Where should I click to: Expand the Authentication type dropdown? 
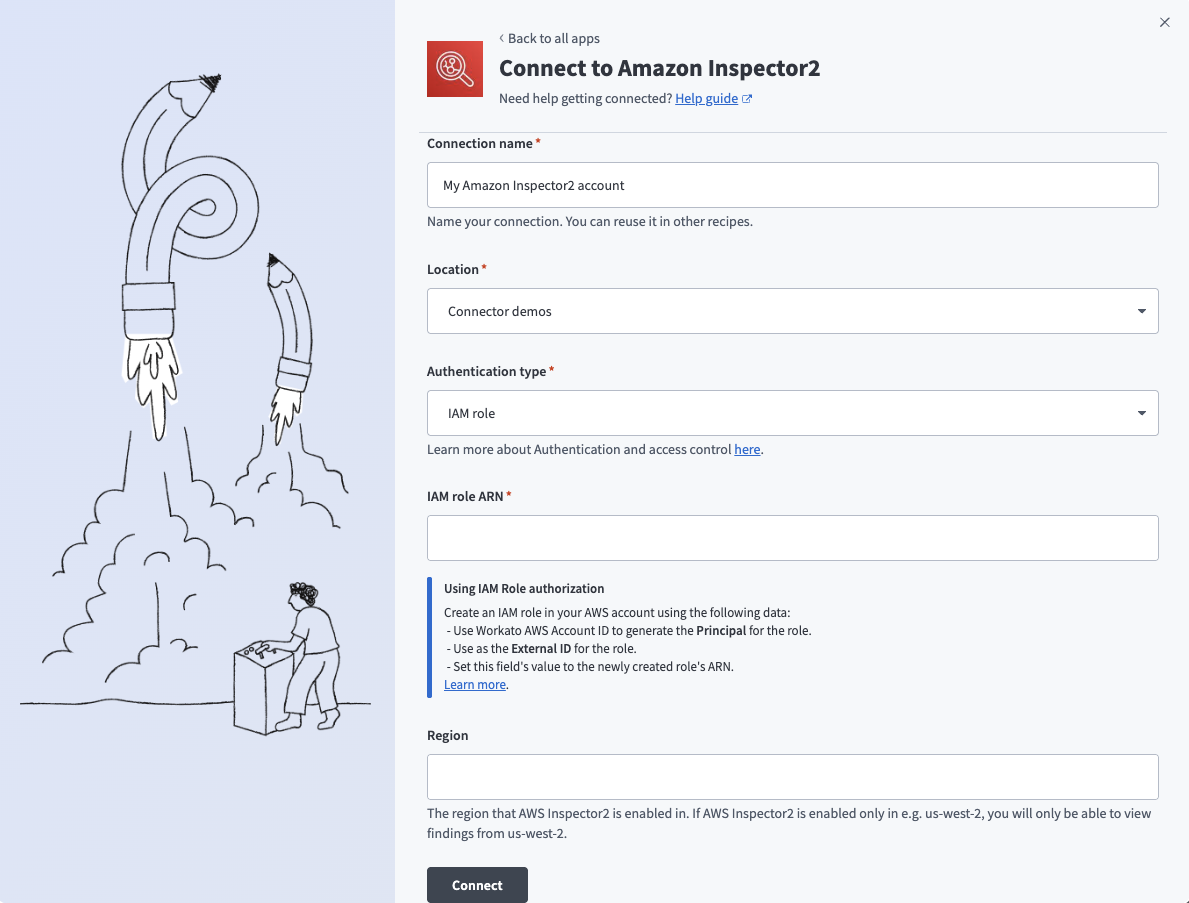click(x=792, y=413)
